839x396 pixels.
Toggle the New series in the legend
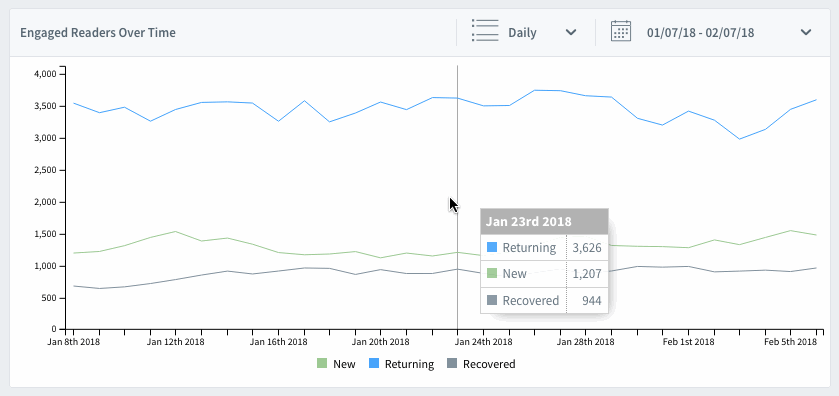pyautogui.click(x=336, y=364)
